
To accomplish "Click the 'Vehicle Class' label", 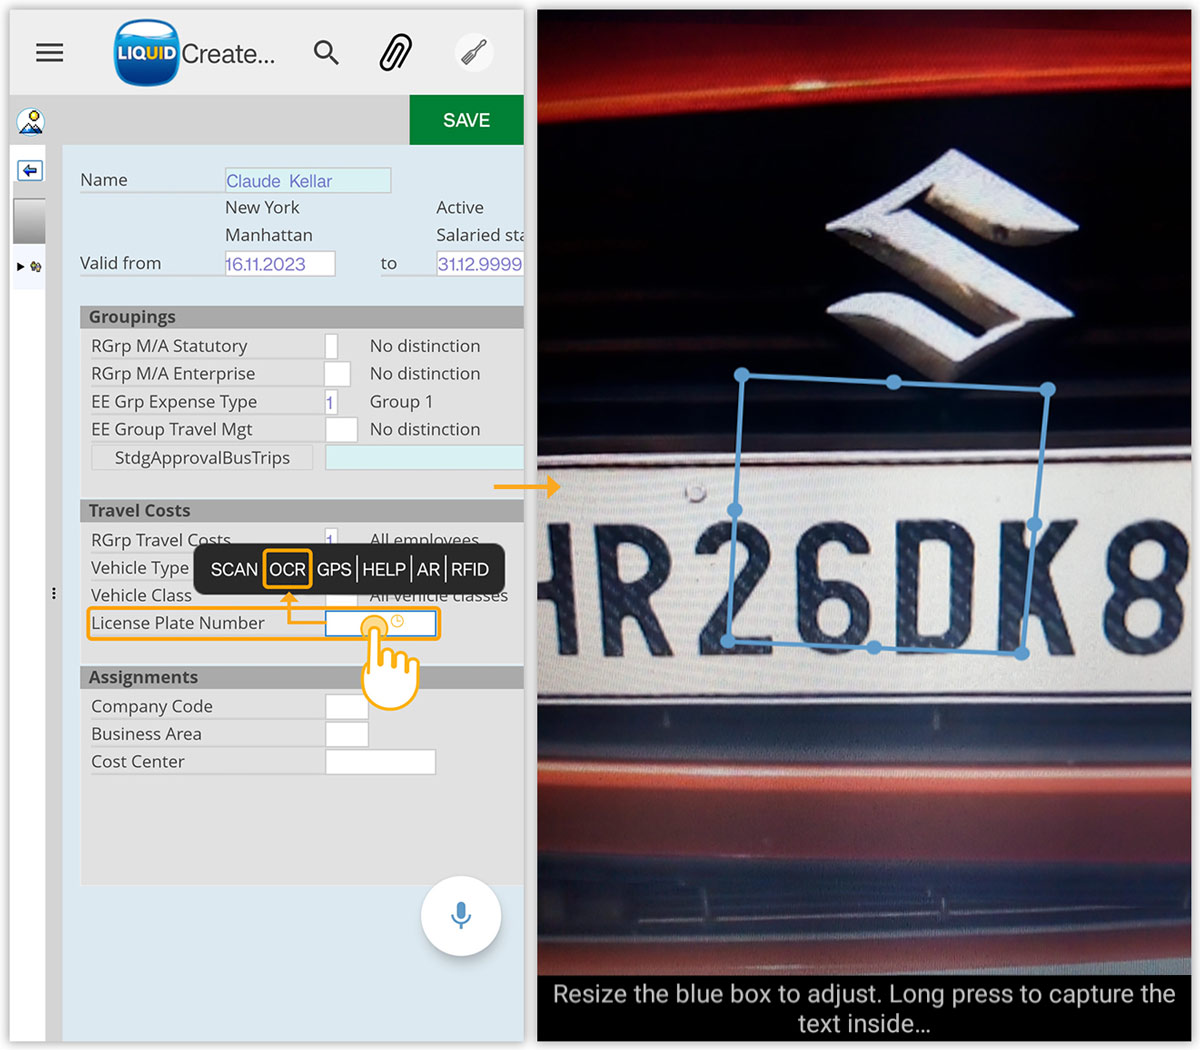I will (x=141, y=596).
